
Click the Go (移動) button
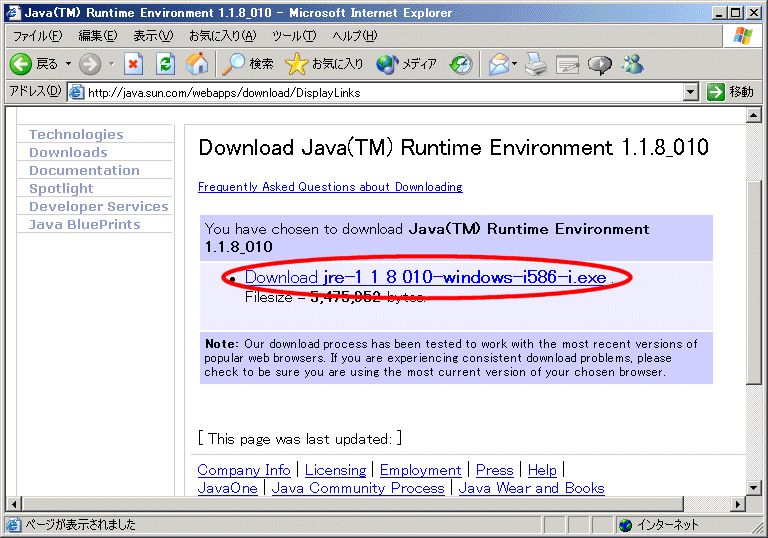(x=730, y=92)
